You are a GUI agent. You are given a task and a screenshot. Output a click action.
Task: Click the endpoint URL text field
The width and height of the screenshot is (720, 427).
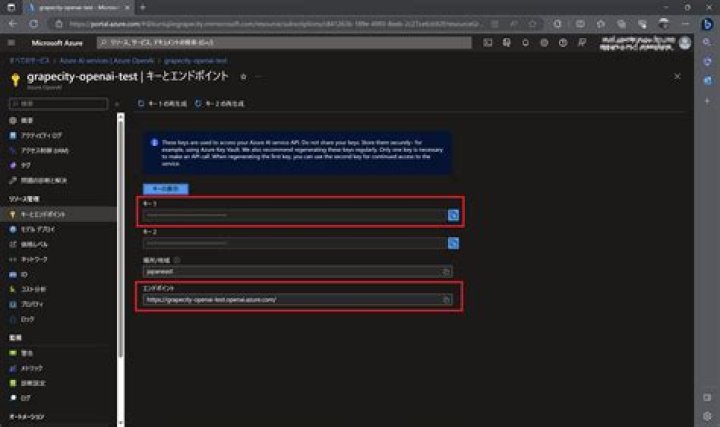[x=290, y=299]
